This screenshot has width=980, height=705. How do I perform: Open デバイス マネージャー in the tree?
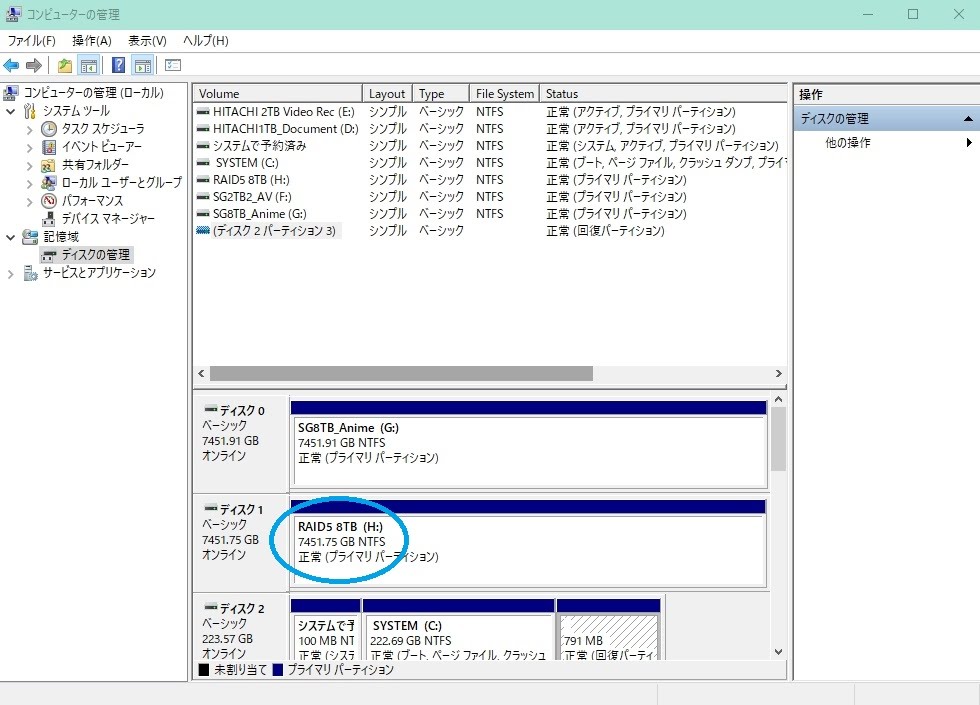pos(108,219)
